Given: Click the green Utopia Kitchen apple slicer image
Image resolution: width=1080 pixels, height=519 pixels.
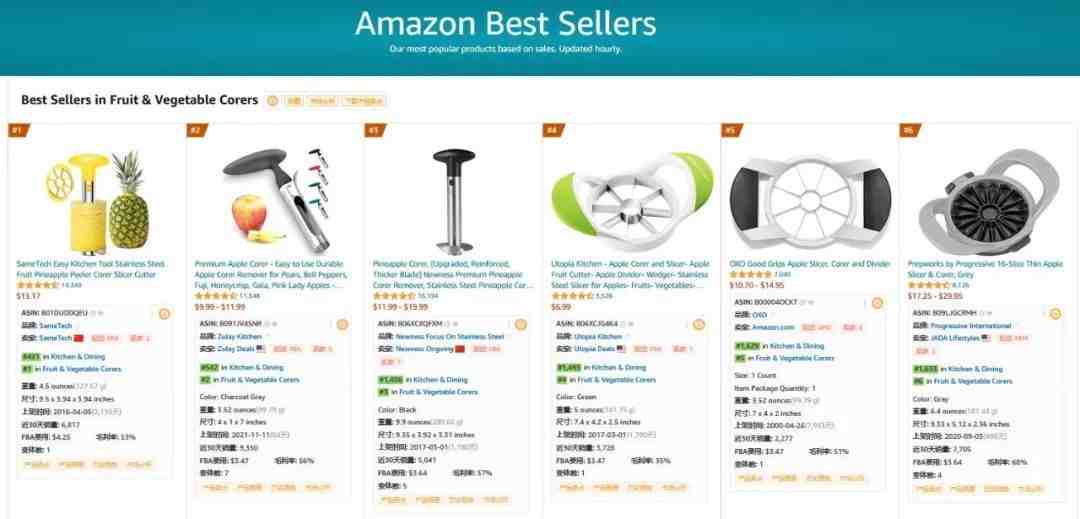Looking at the screenshot, I should (630, 200).
